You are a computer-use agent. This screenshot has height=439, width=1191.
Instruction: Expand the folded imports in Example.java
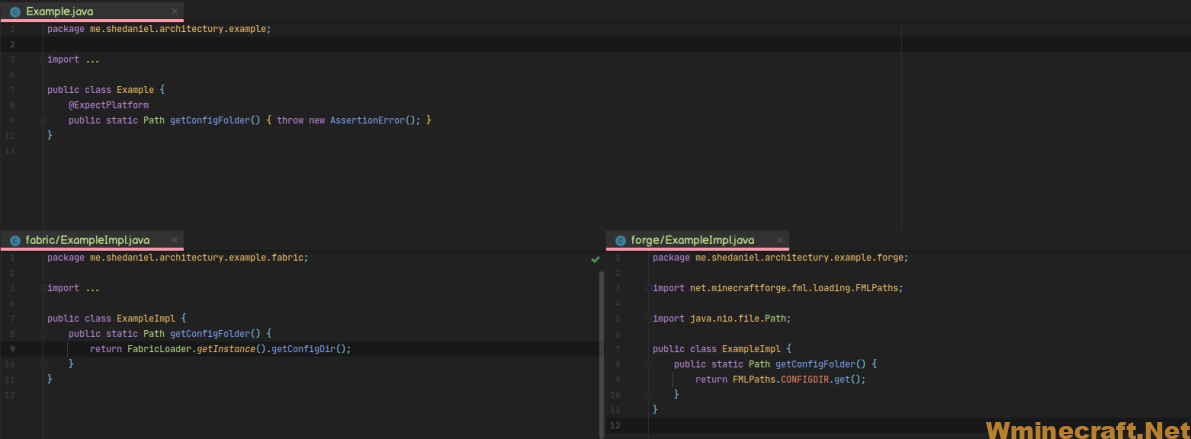(x=41, y=60)
